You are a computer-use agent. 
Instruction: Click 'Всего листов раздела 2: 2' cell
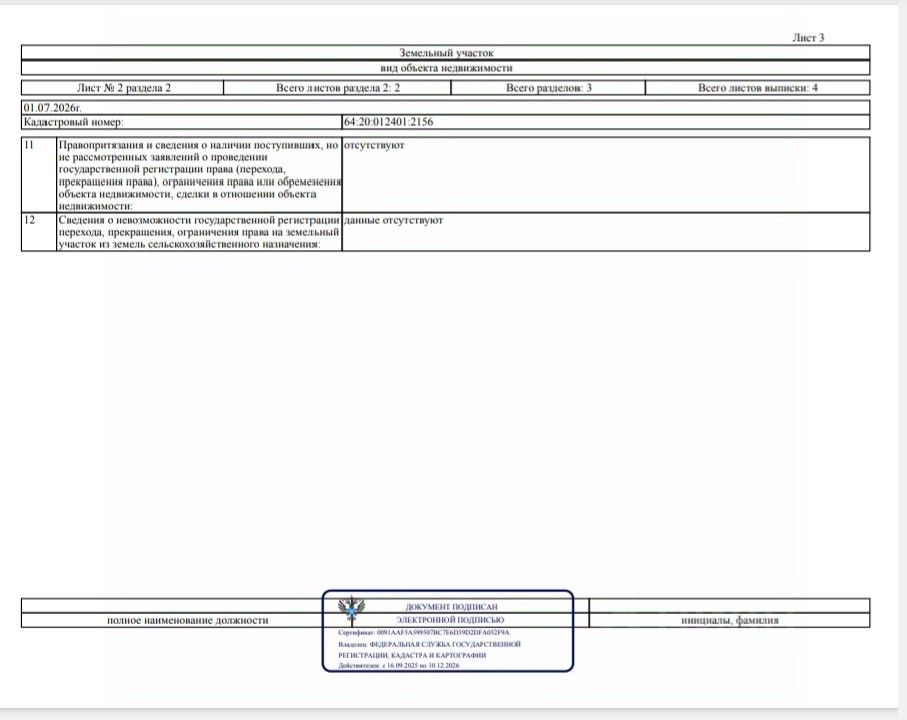[337, 88]
